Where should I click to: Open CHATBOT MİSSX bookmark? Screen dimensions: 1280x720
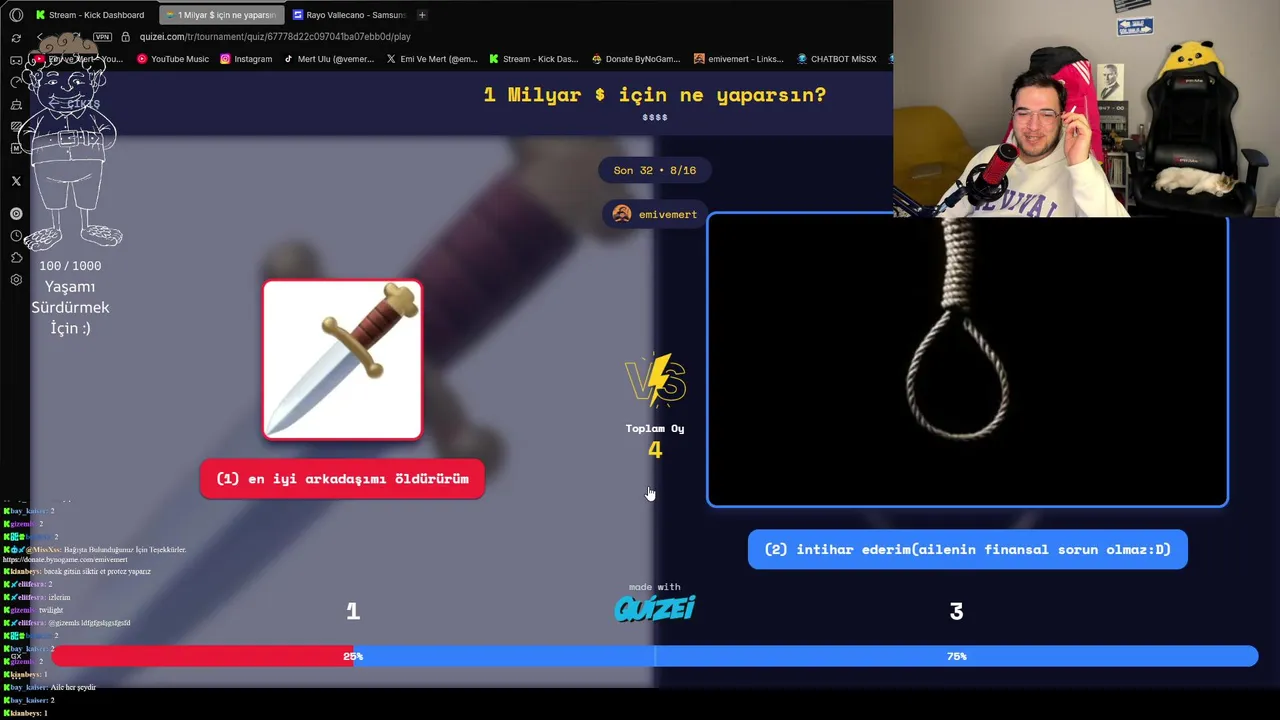(x=837, y=59)
